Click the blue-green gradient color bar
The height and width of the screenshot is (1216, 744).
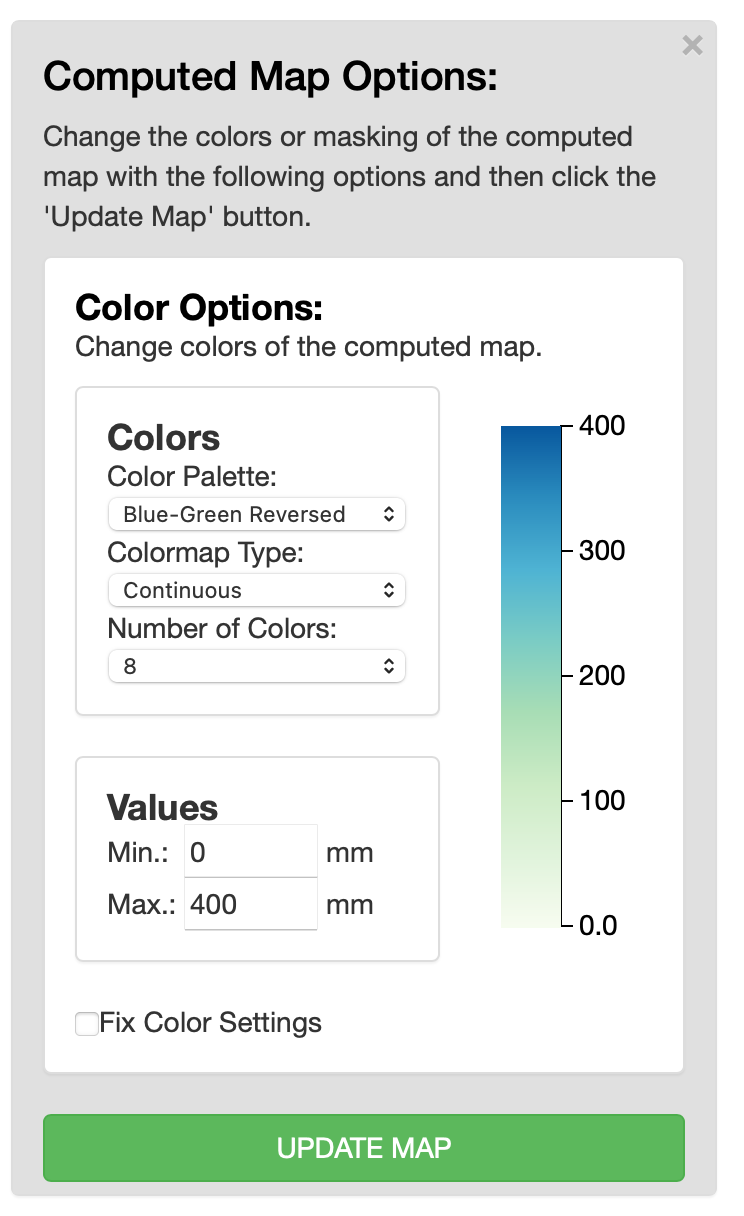pyautogui.click(x=531, y=676)
